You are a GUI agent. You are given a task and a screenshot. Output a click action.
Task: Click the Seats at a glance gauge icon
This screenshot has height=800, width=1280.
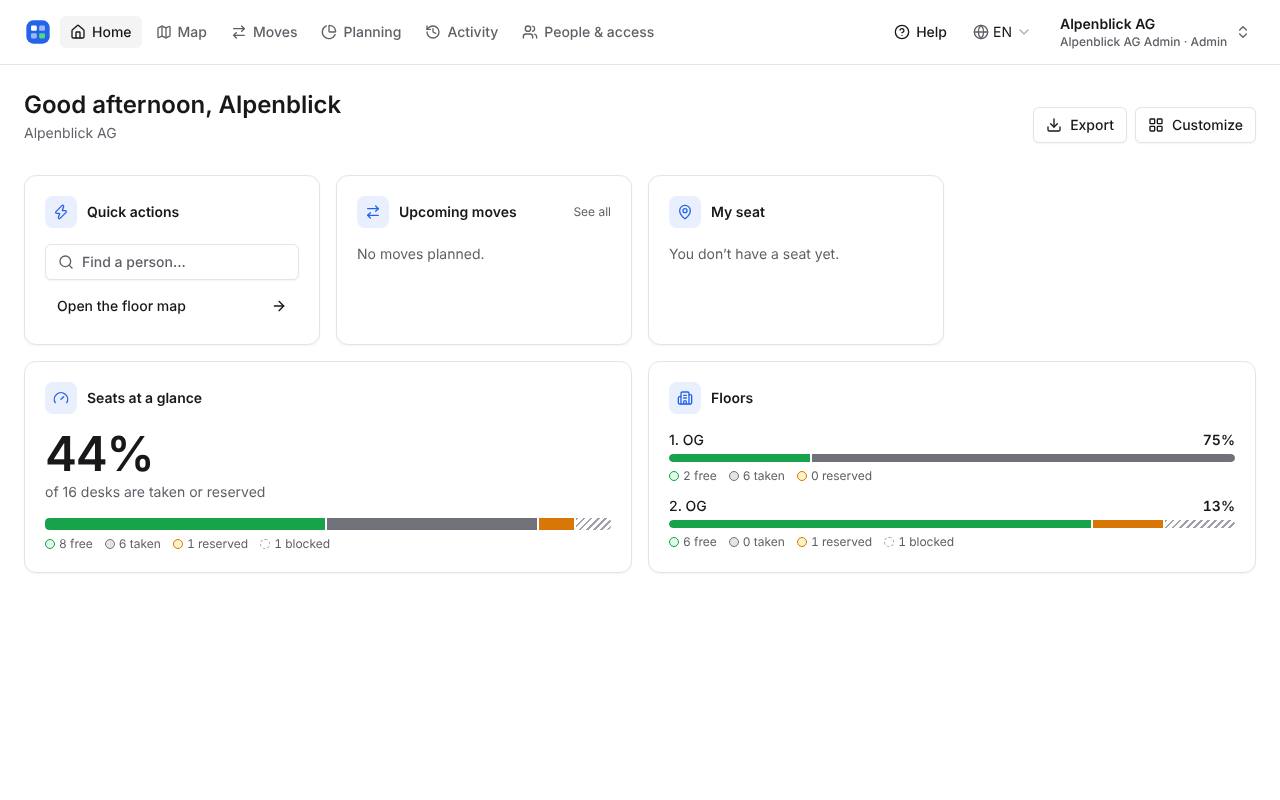[61, 398]
